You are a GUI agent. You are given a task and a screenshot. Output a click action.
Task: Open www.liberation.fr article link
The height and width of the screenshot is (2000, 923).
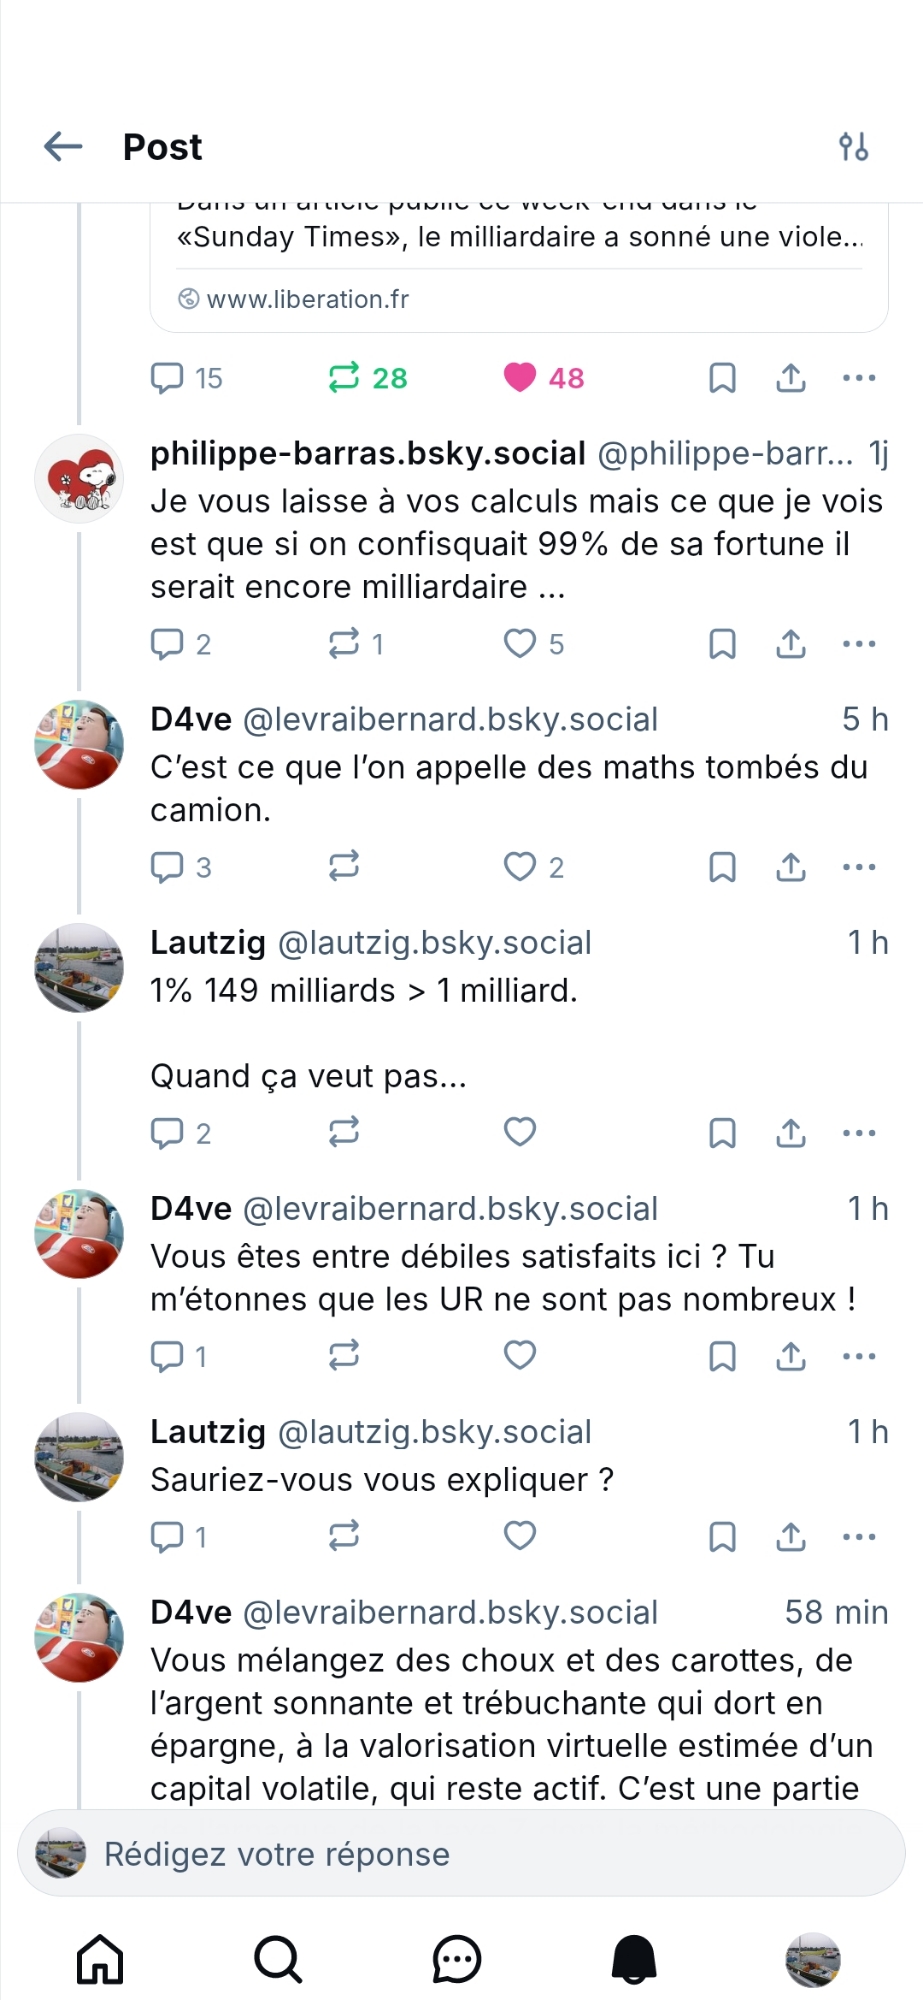click(x=307, y=299)
